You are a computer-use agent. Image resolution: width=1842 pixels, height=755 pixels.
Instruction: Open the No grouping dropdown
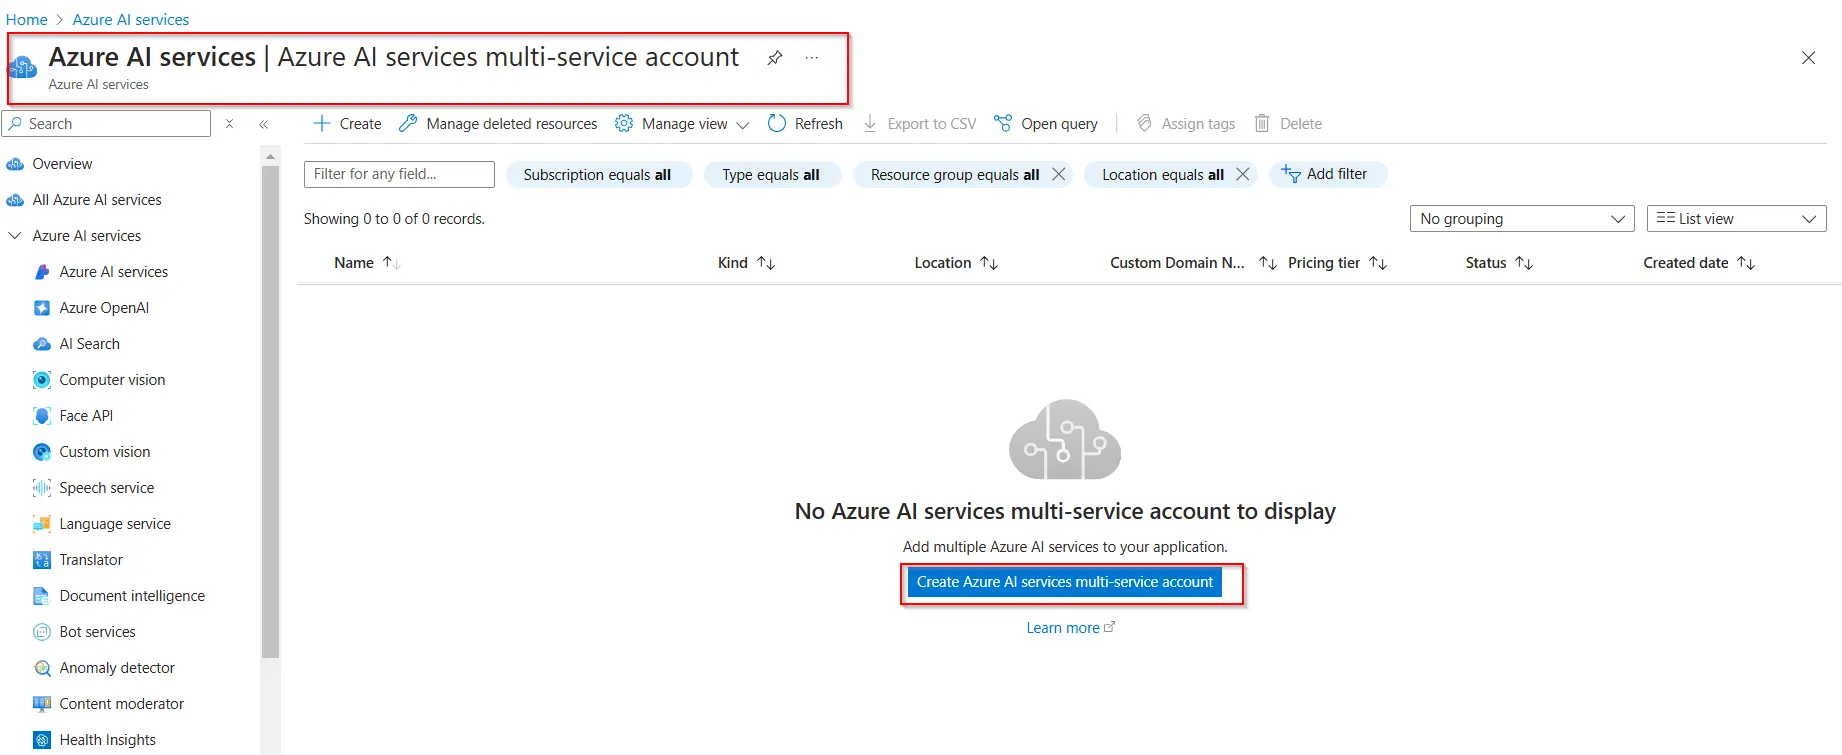(1522, 219)
